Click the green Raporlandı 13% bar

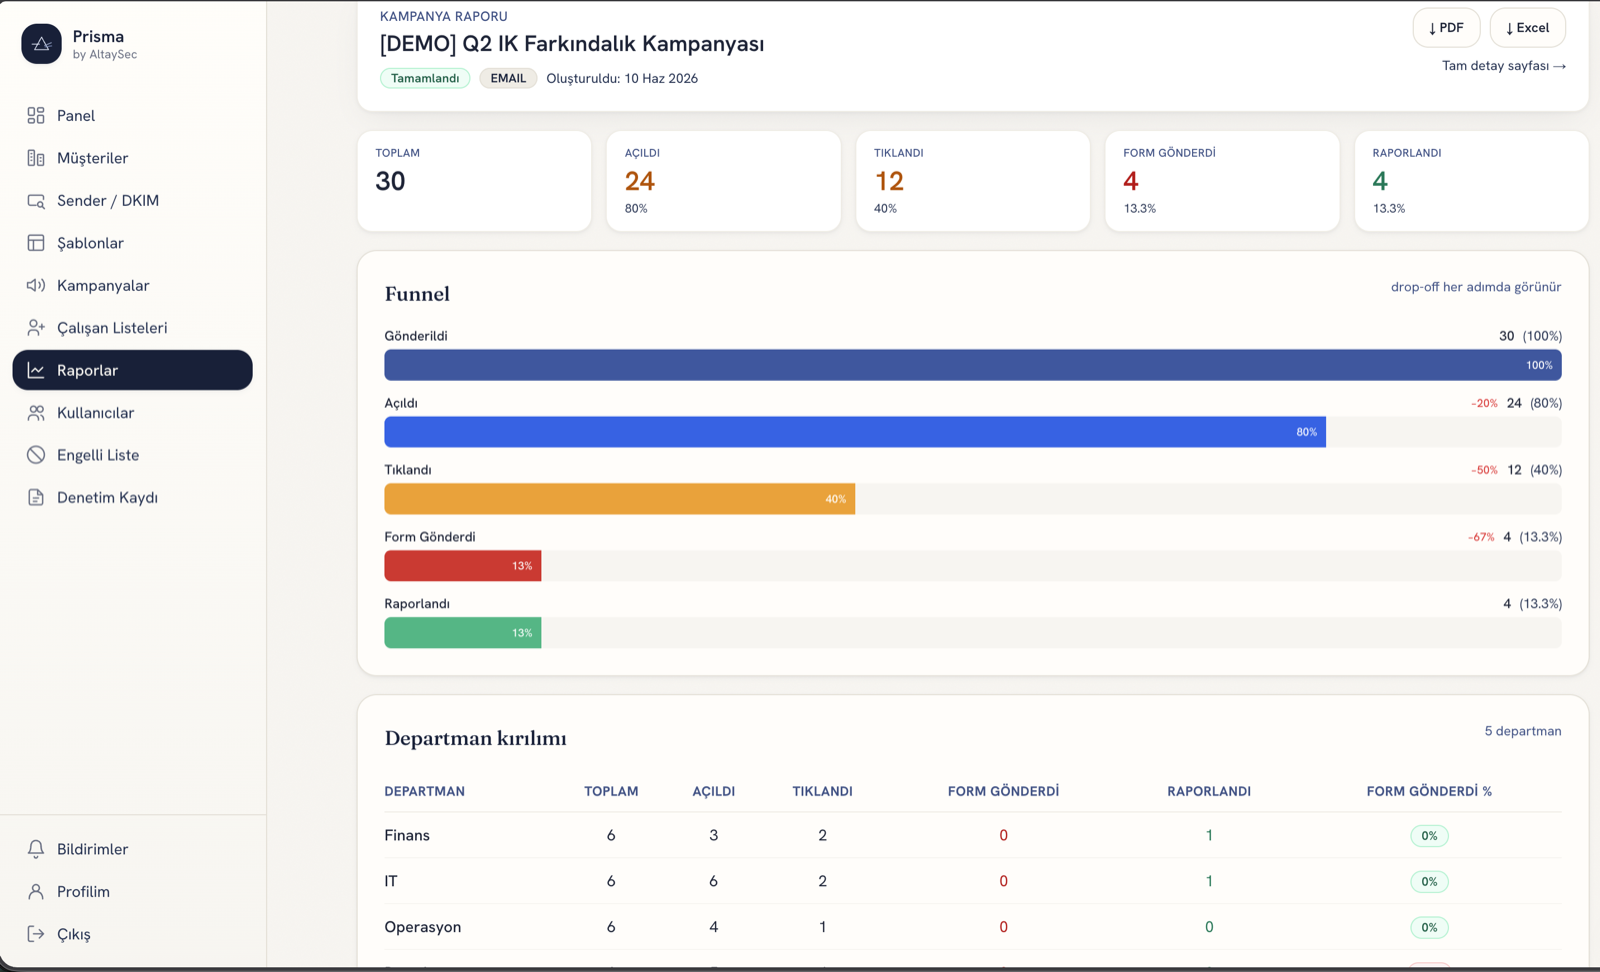pyautogui.click(x=463, y=633)
